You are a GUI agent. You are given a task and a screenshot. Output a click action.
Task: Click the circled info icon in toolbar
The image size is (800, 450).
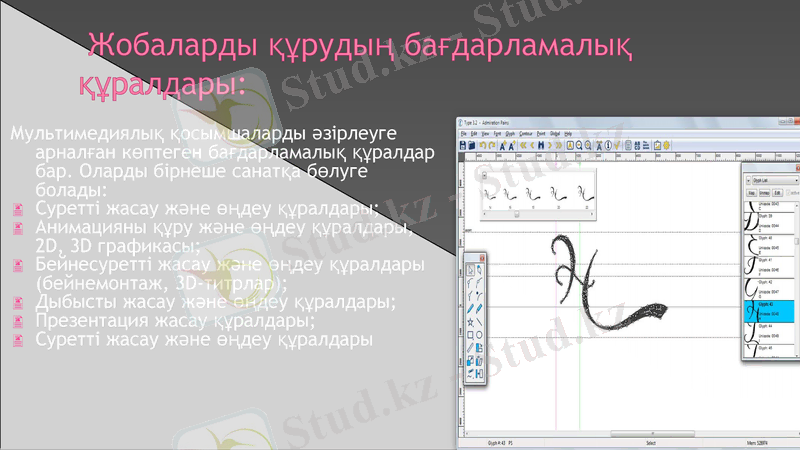[608, 145]
